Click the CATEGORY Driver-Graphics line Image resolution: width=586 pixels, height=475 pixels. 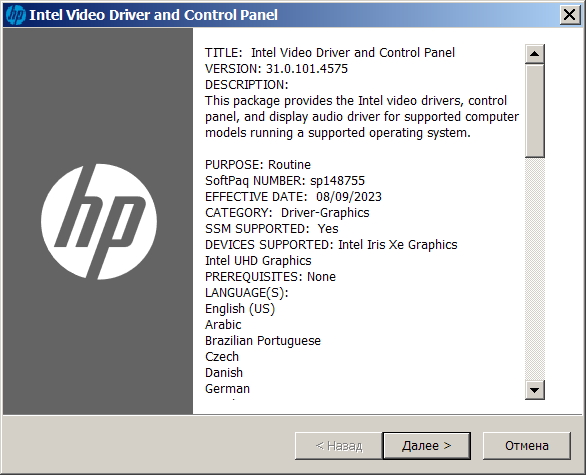click(287, 213)
